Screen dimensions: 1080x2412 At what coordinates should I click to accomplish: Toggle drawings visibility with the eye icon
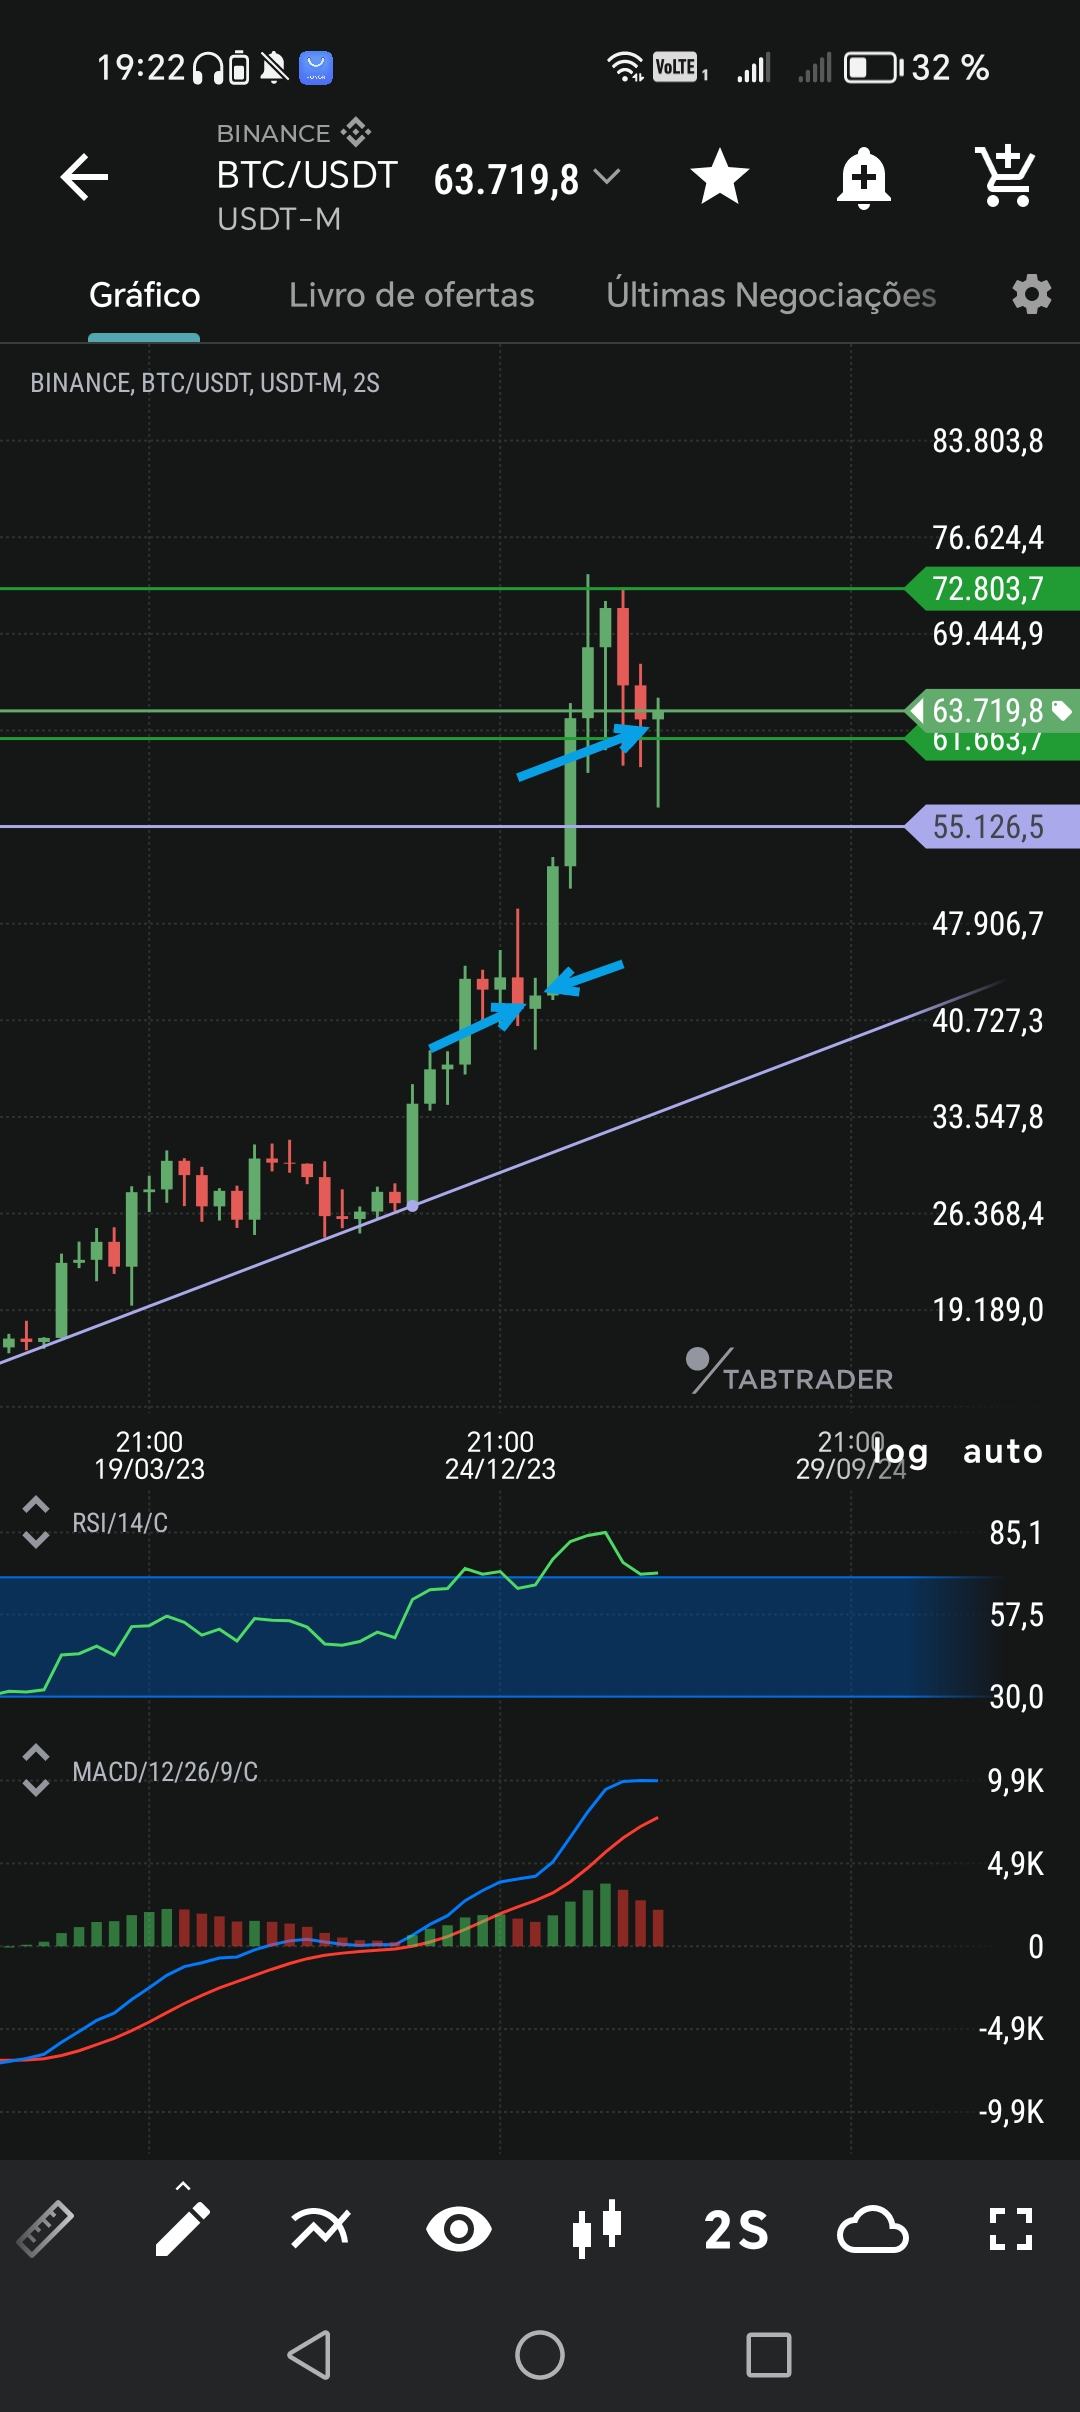459,2229
